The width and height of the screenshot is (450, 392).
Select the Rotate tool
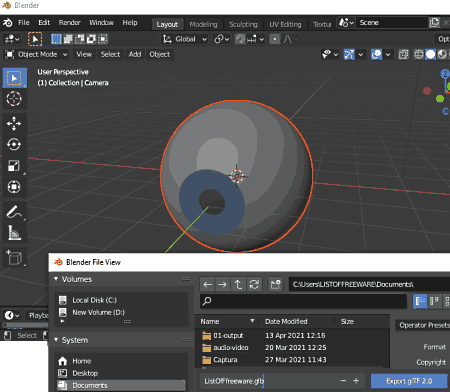pos(14,144)
